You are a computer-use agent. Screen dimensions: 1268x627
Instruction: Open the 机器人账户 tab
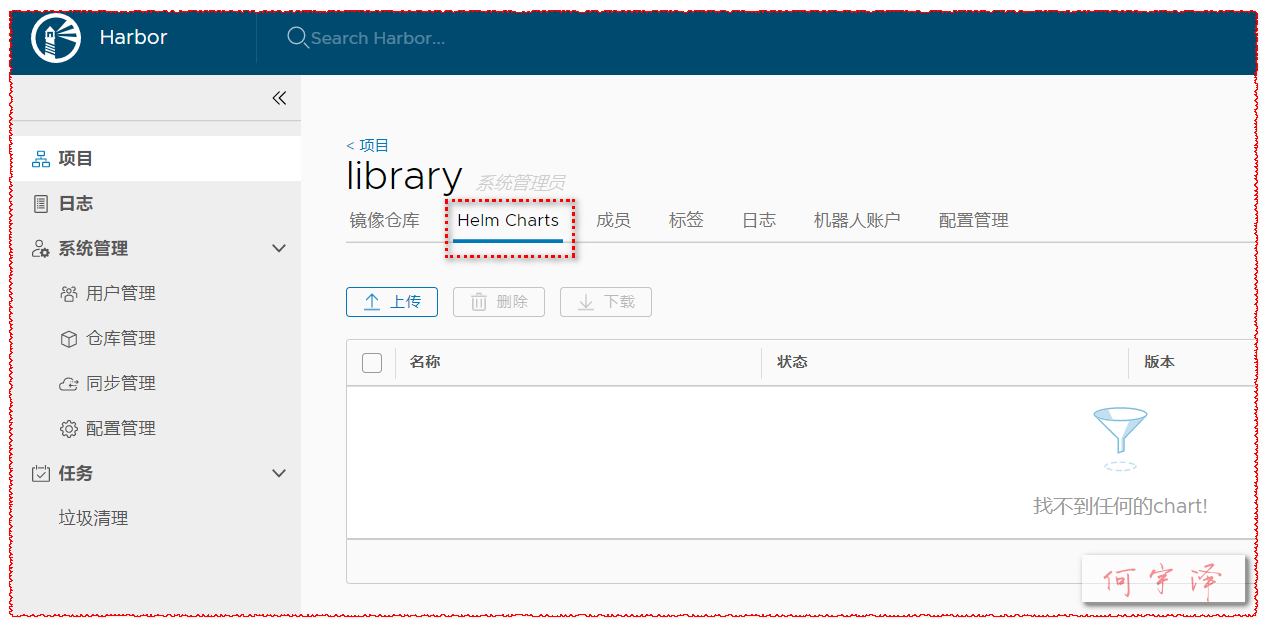click(x=857, y=221)
